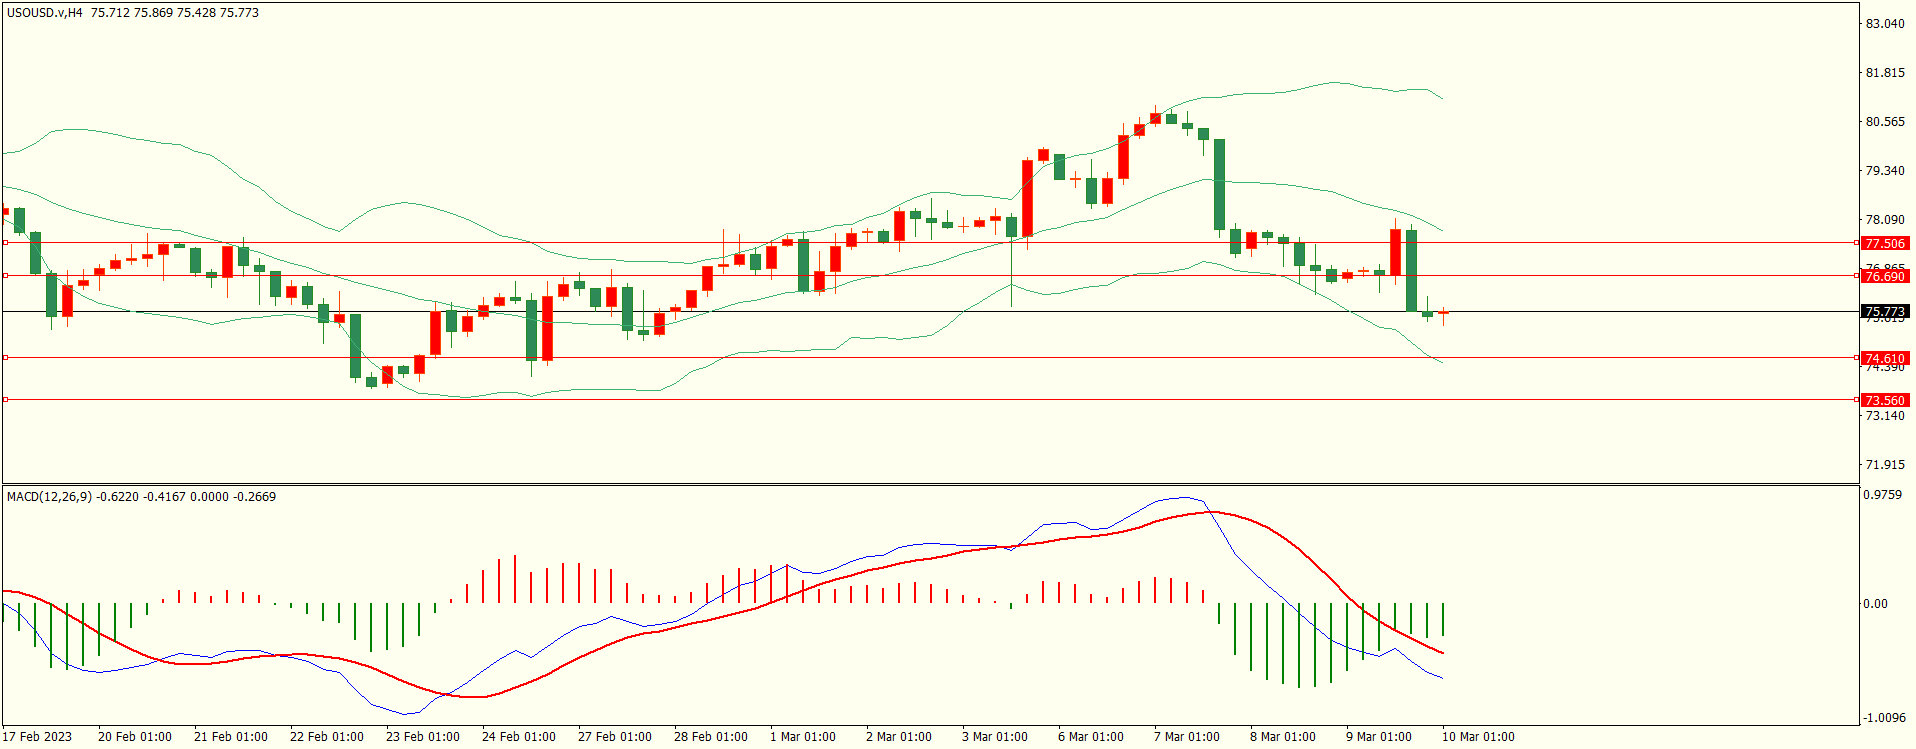Click the 9 Mar 01:00 time label

pos(1379,737)
